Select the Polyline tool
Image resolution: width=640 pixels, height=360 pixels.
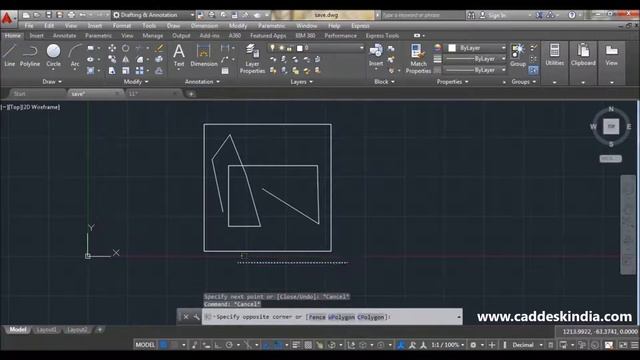click(30, 55)
